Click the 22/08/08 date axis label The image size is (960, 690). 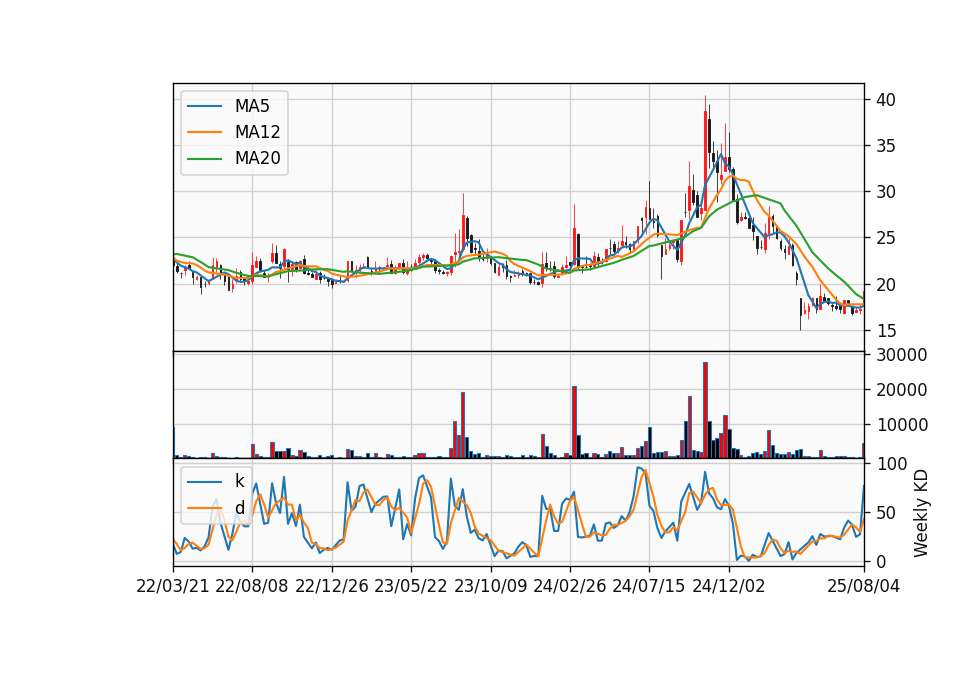point(252,587)
